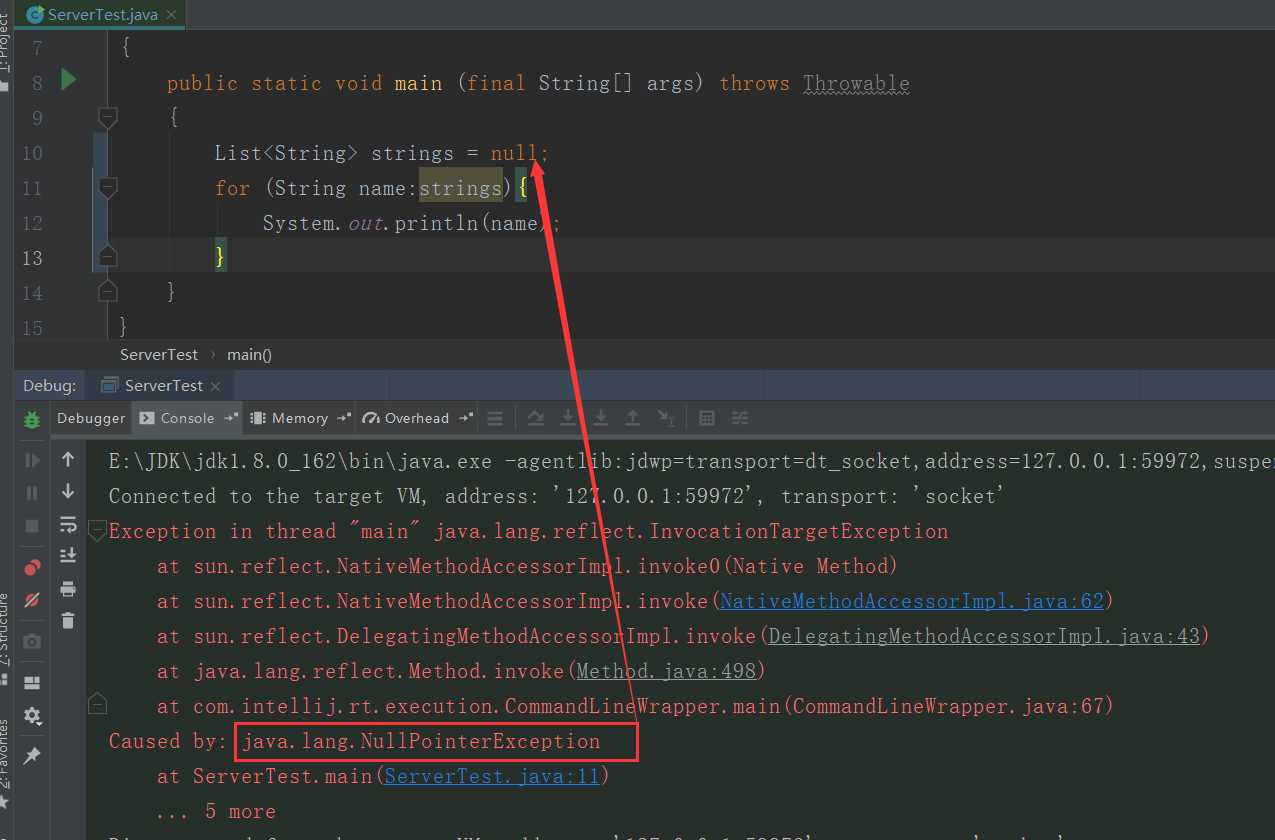Toggle soft-wrap in the console sidebar
Screen dimensions: 1275x840
tap(68, 523)
